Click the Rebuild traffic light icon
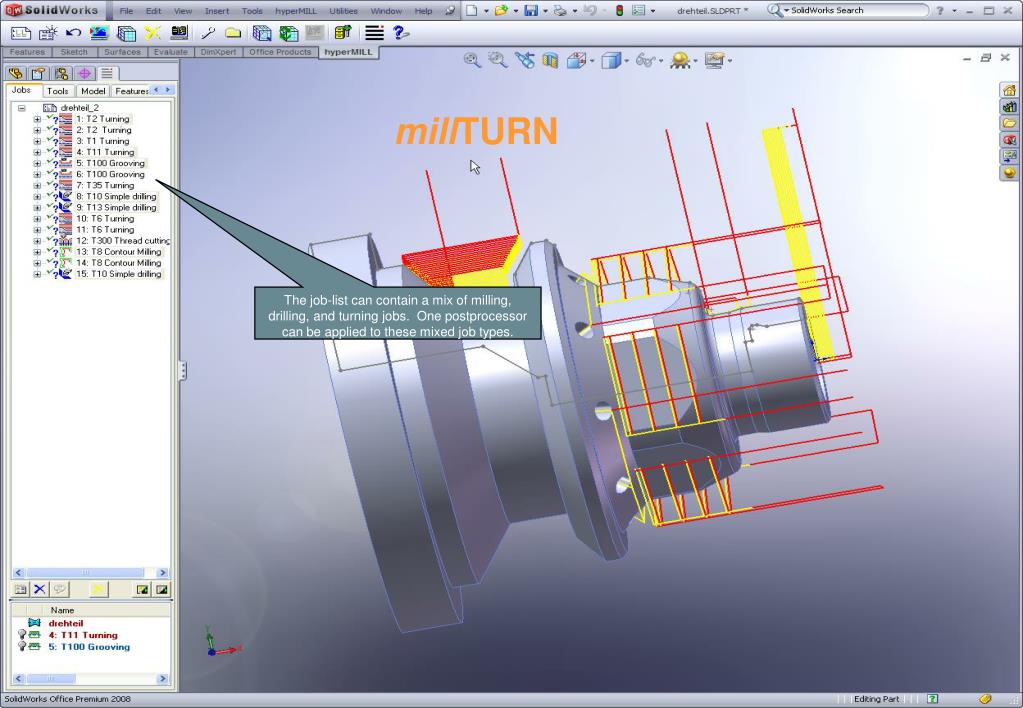The image size is (1023, 708). [619, 10]
